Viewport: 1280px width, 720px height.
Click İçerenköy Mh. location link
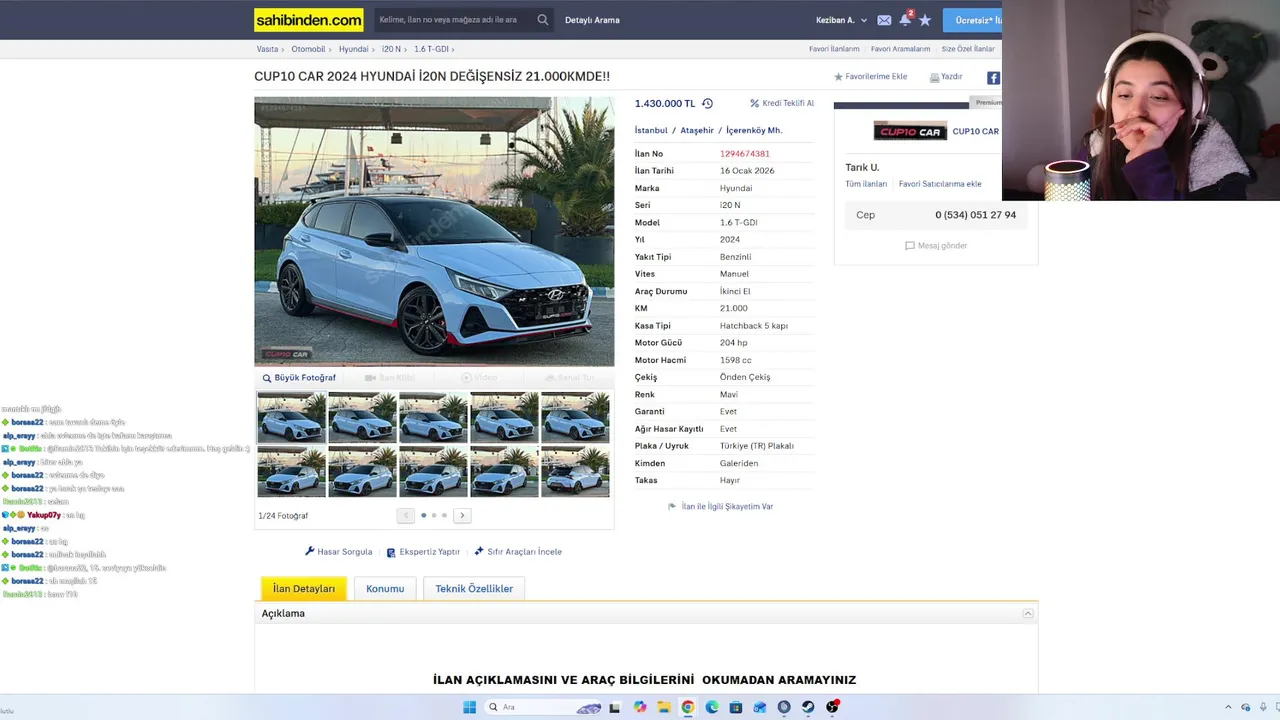[754, 130]
